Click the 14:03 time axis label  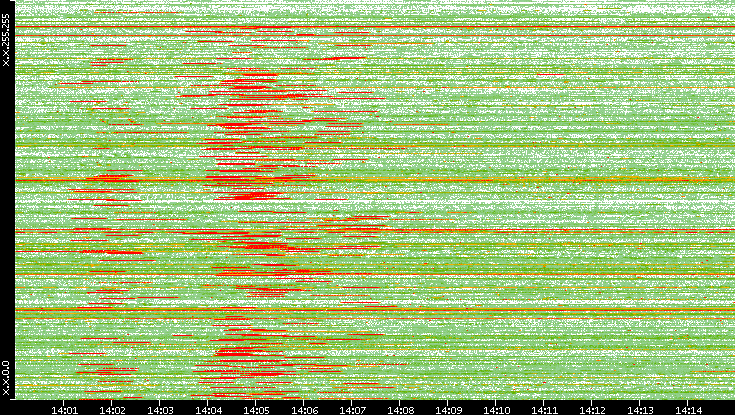point(160,410)
